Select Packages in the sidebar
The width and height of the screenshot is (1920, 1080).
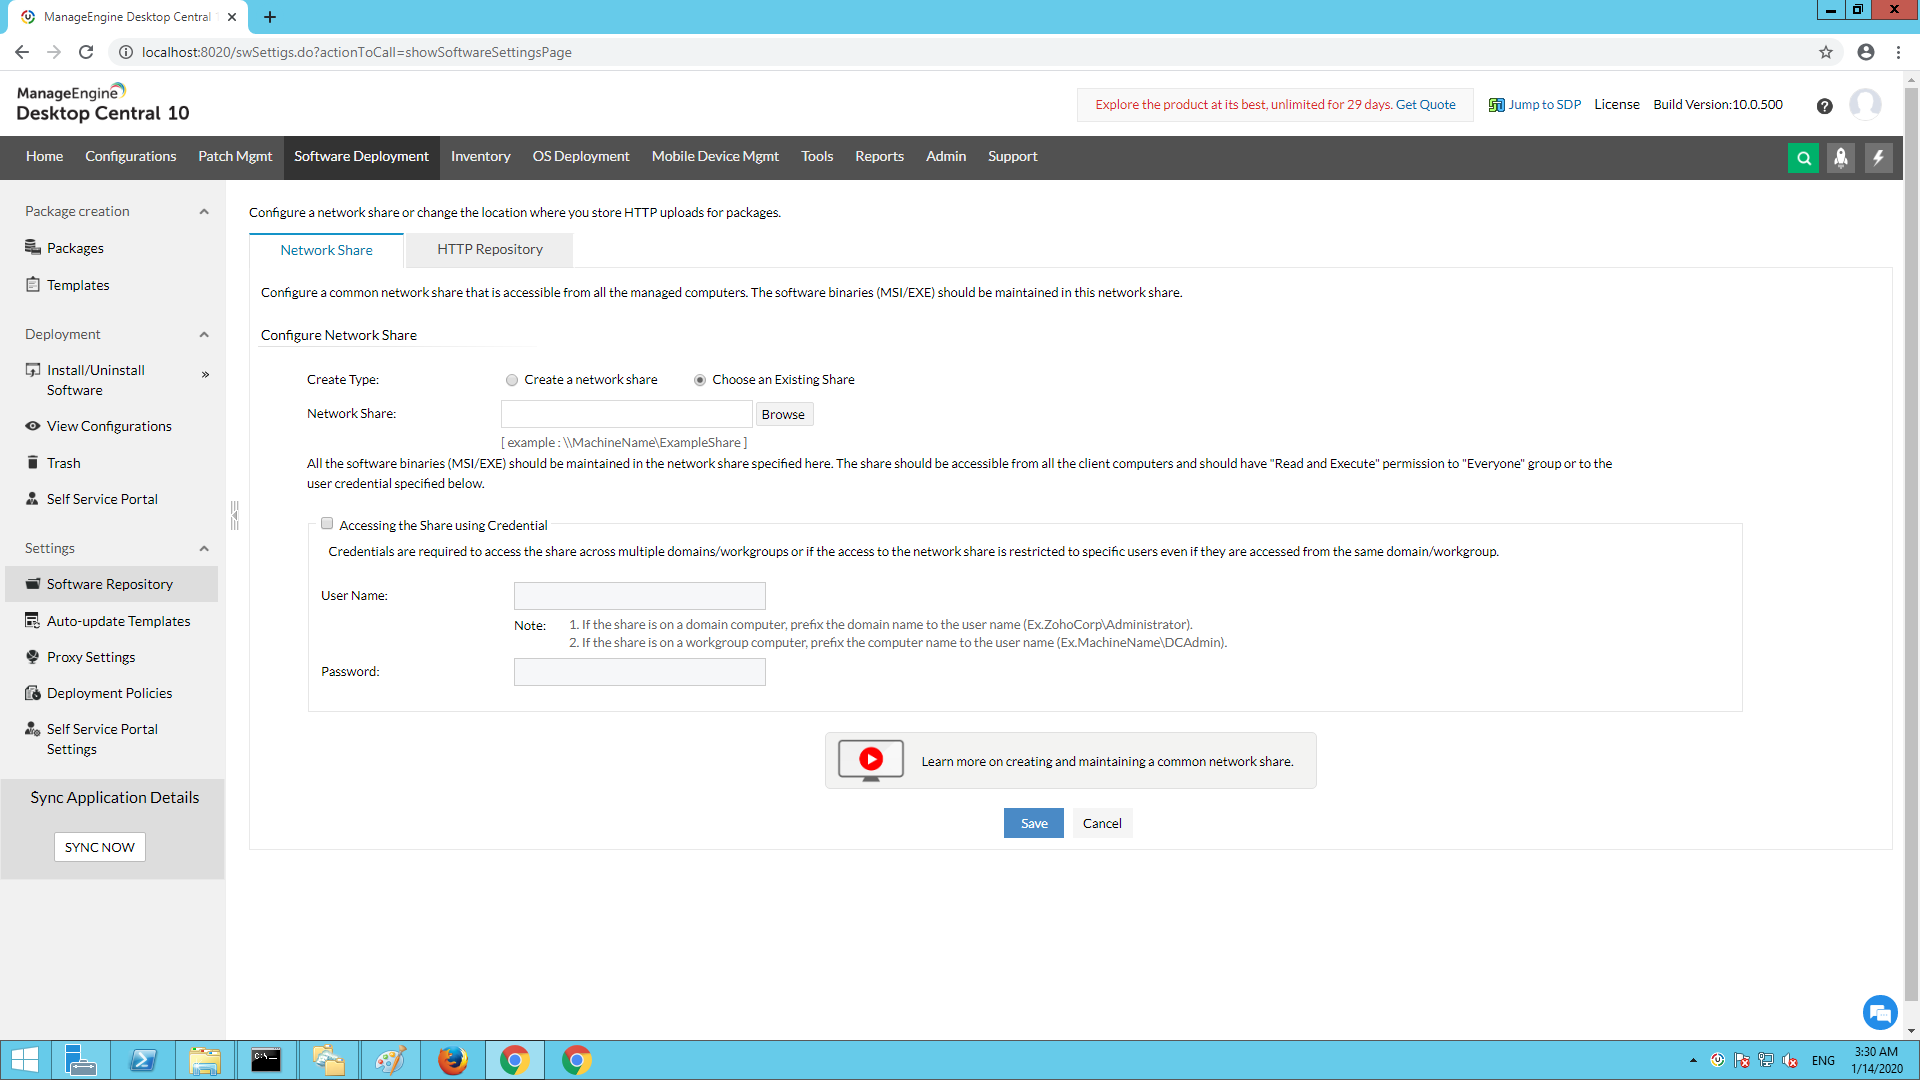click(x=75, y=247)
